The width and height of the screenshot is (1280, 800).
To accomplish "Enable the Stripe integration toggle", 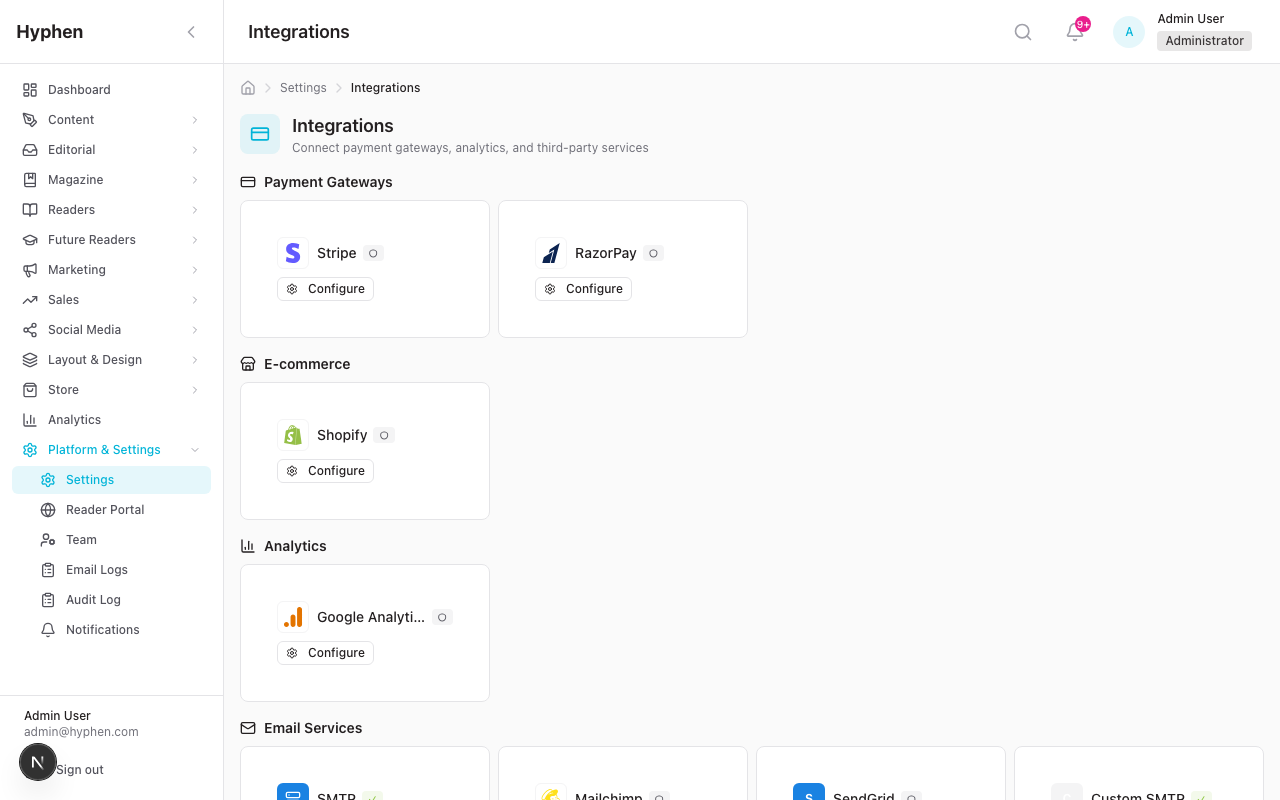I will coord(373,253).
